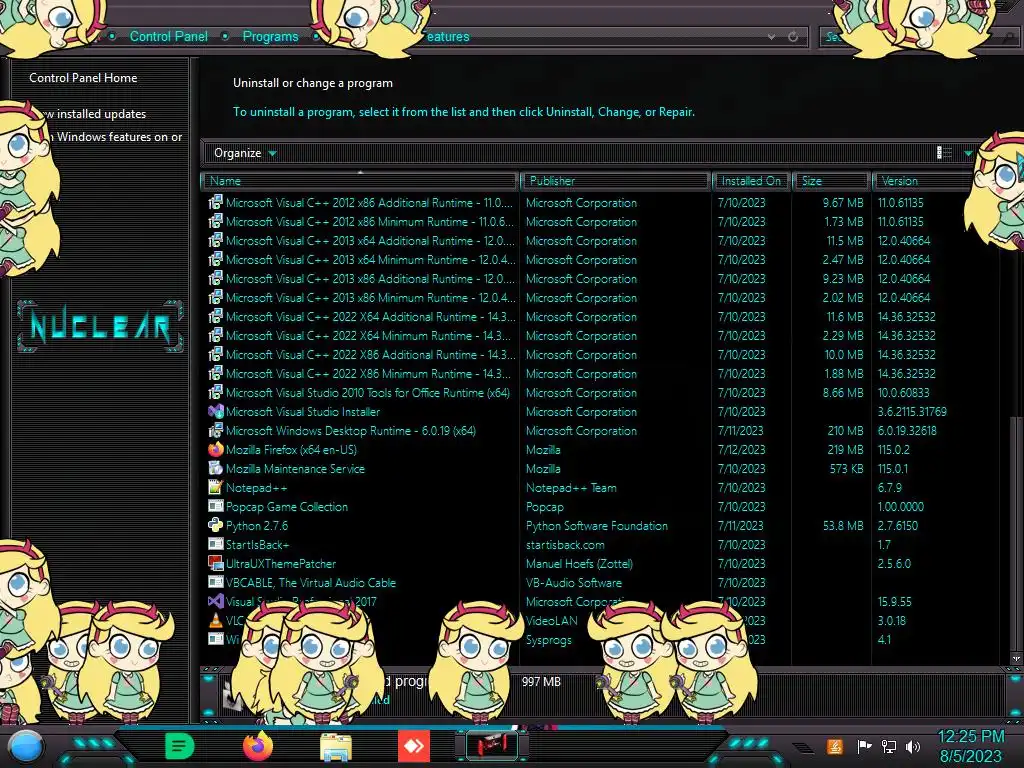
Task: Click icon of Visual C++ 2022 X64 Minimum Runtime
Action: pos(216,336)
